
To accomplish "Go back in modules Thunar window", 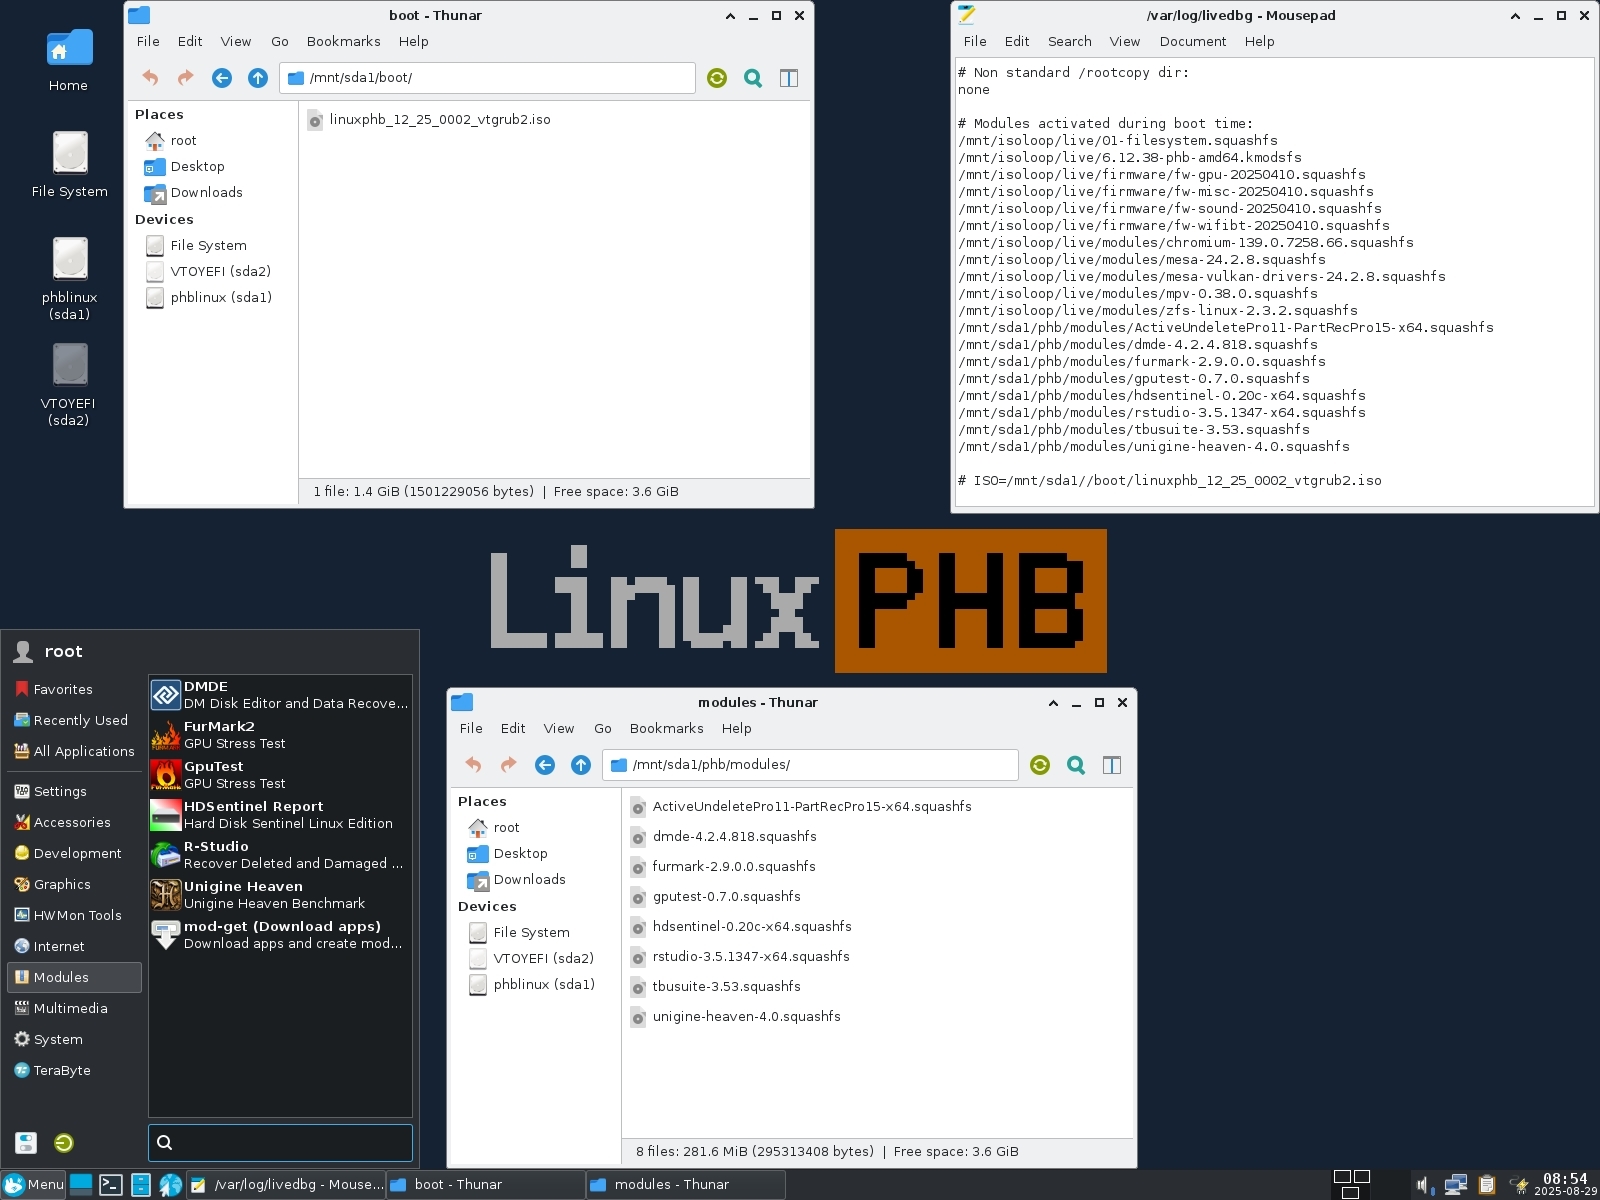I will (x=545, y=765).
